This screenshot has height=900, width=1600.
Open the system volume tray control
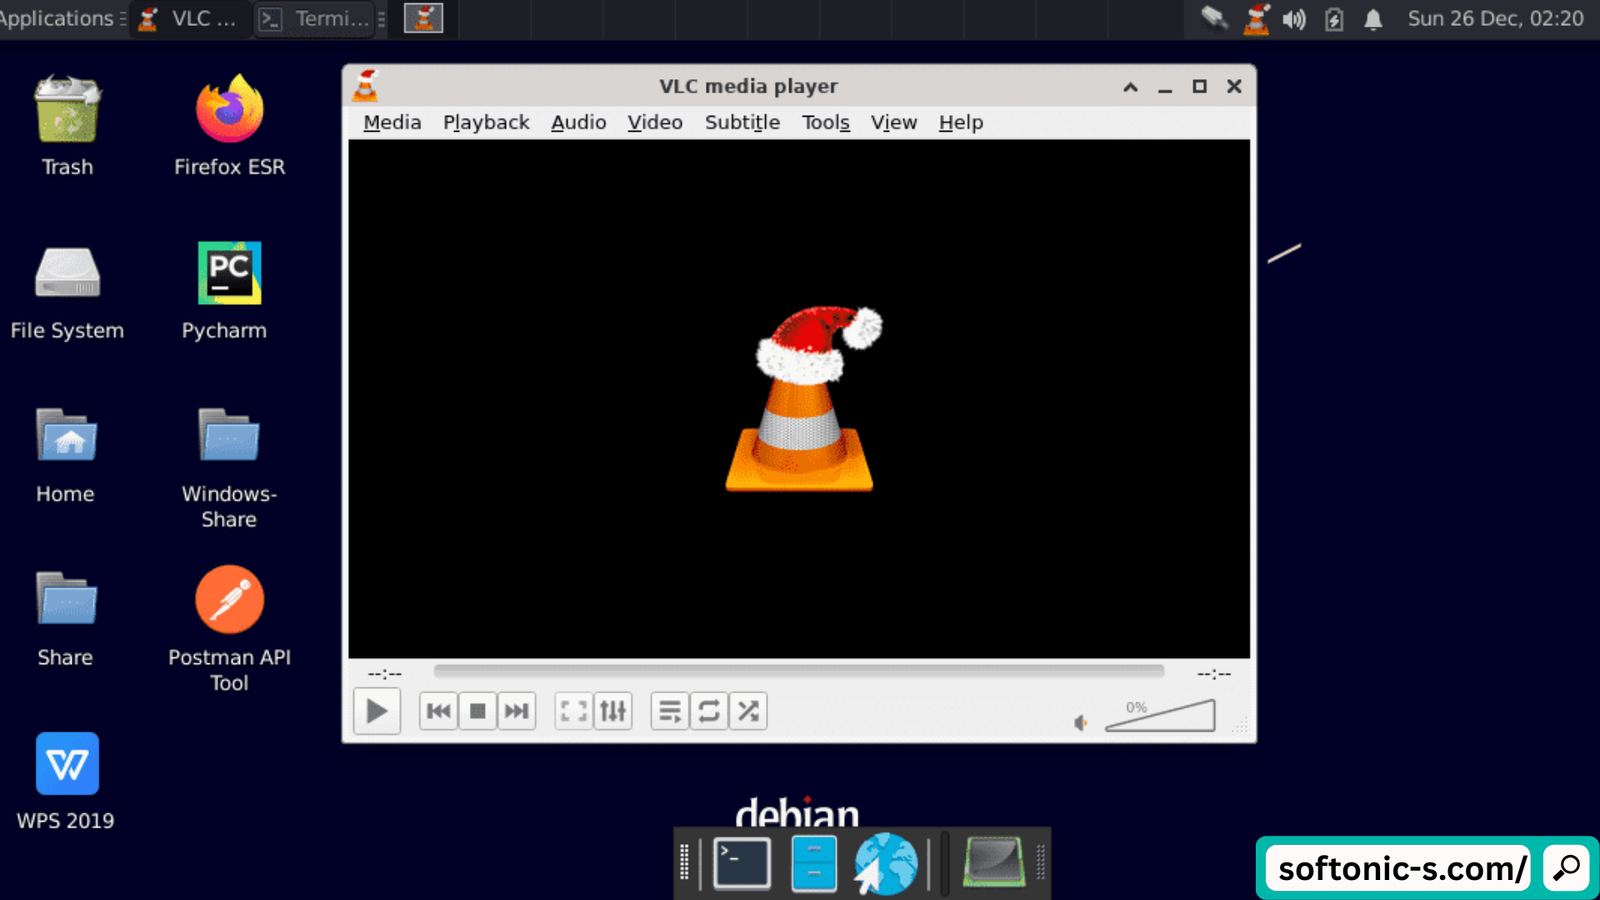point(1294,19)
